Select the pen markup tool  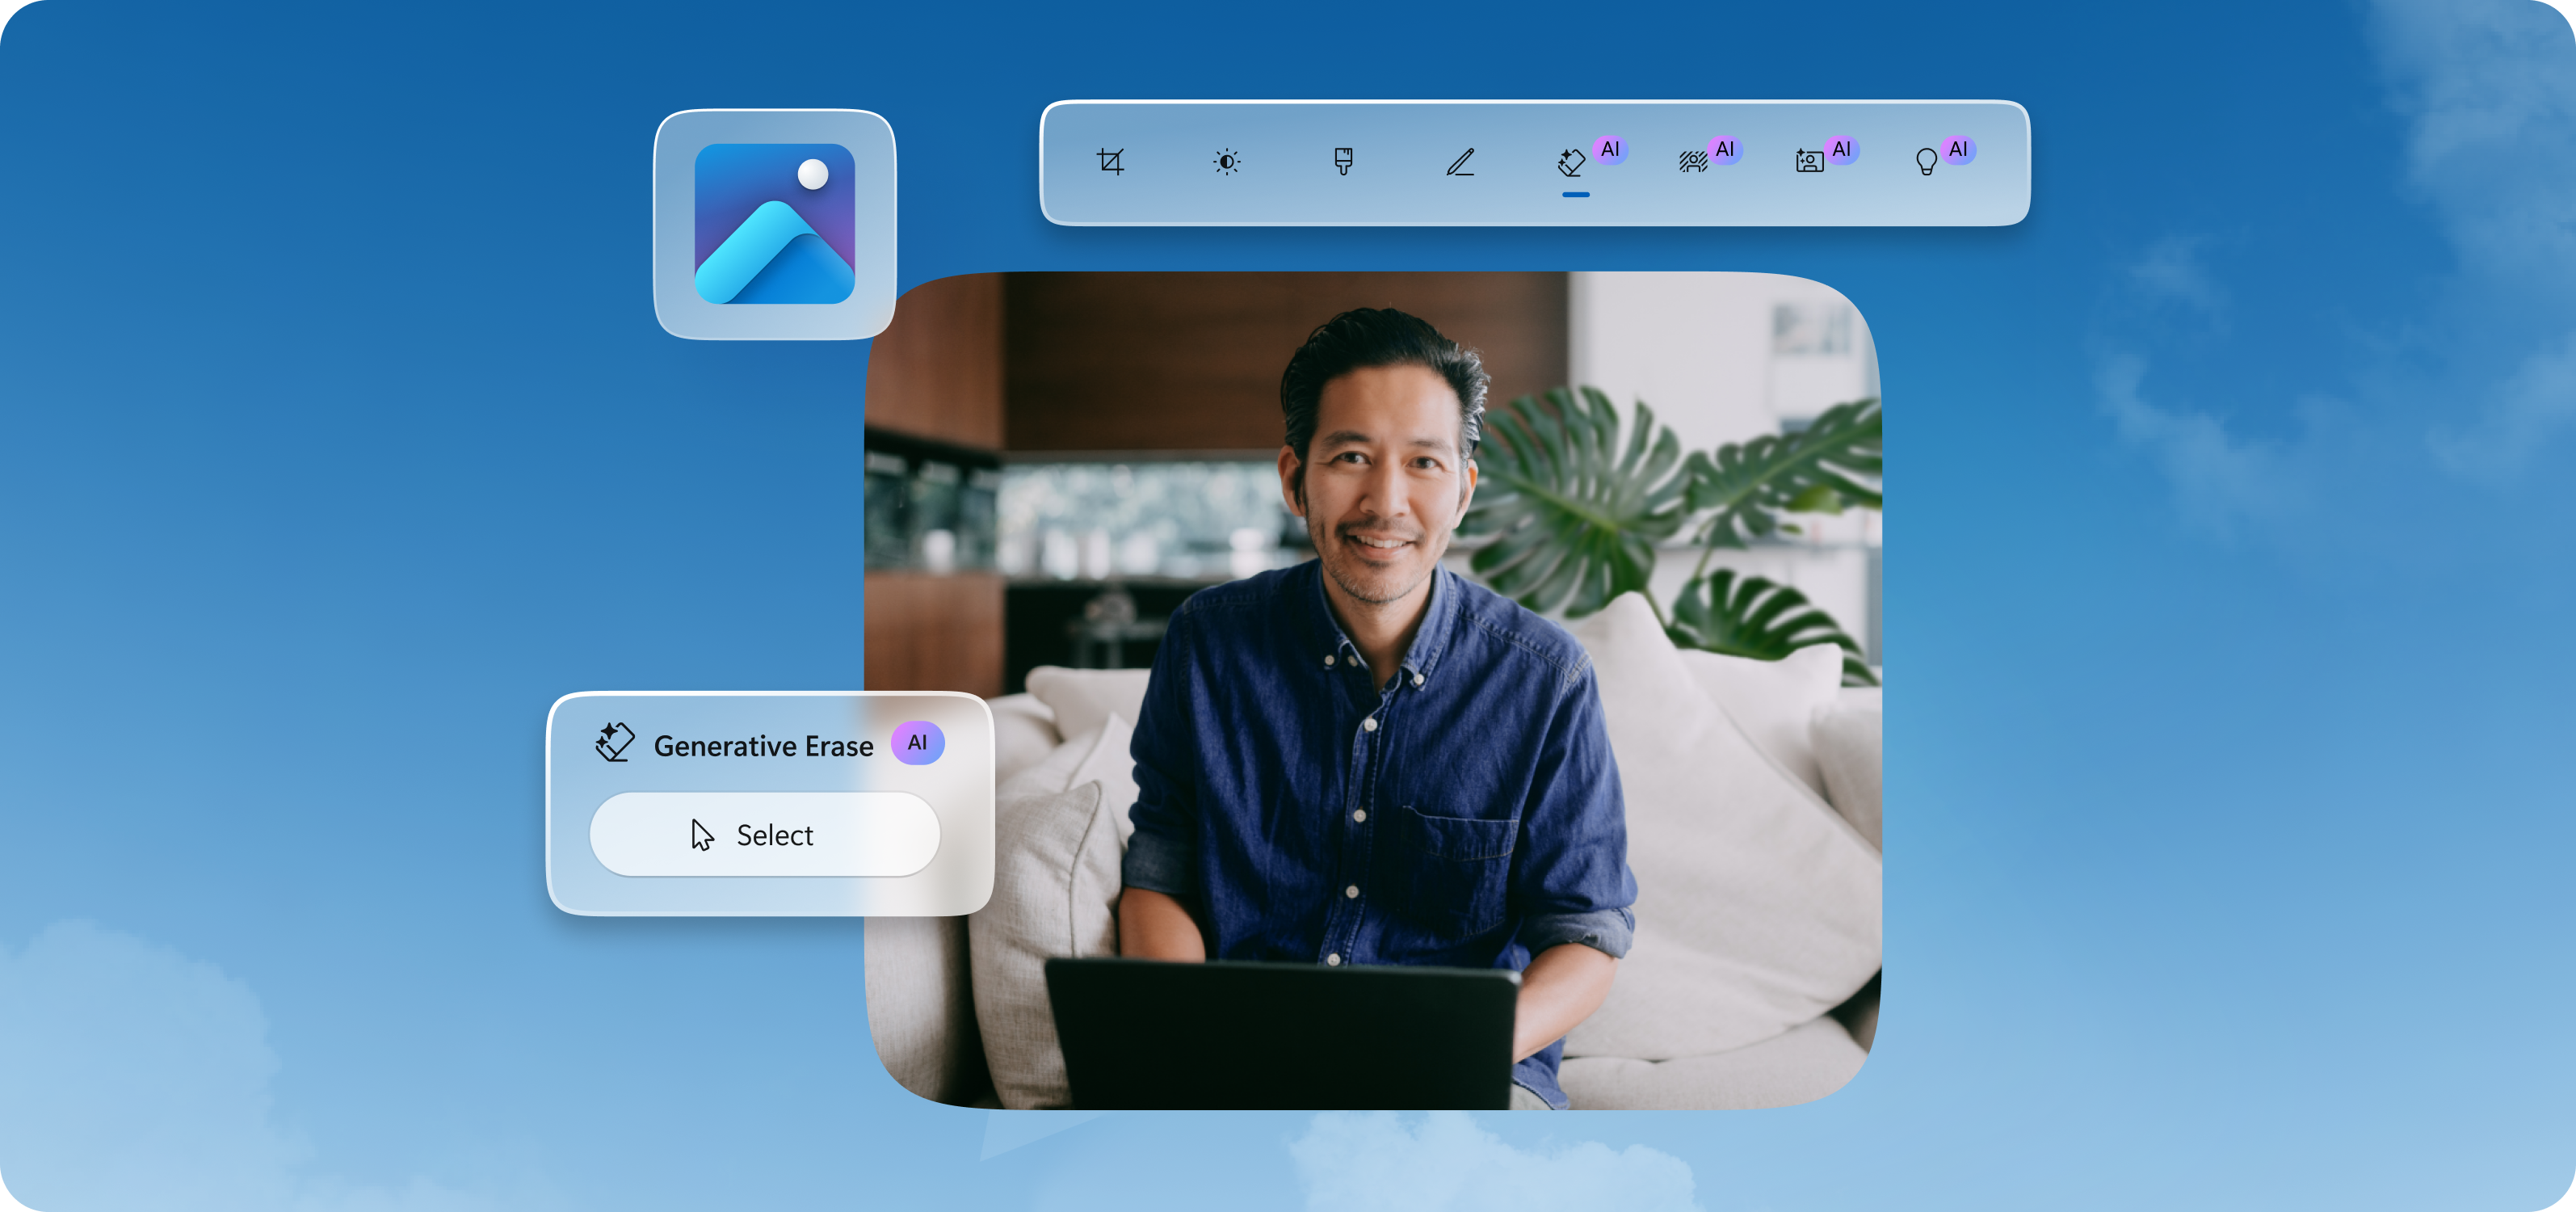pos(1460,161)
